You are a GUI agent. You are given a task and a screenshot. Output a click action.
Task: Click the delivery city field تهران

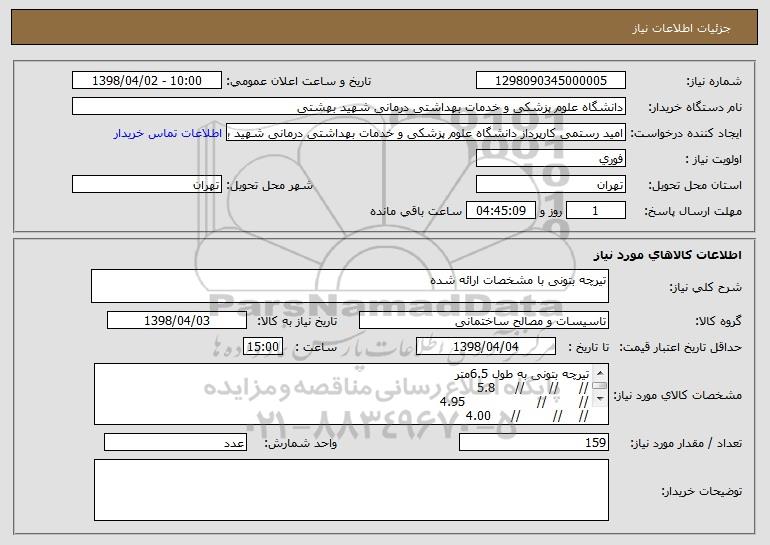147,184
